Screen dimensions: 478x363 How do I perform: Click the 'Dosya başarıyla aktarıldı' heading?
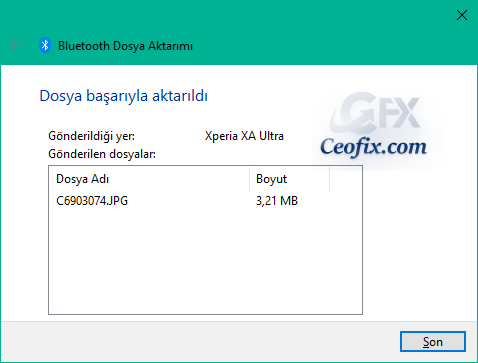(124, 96)
